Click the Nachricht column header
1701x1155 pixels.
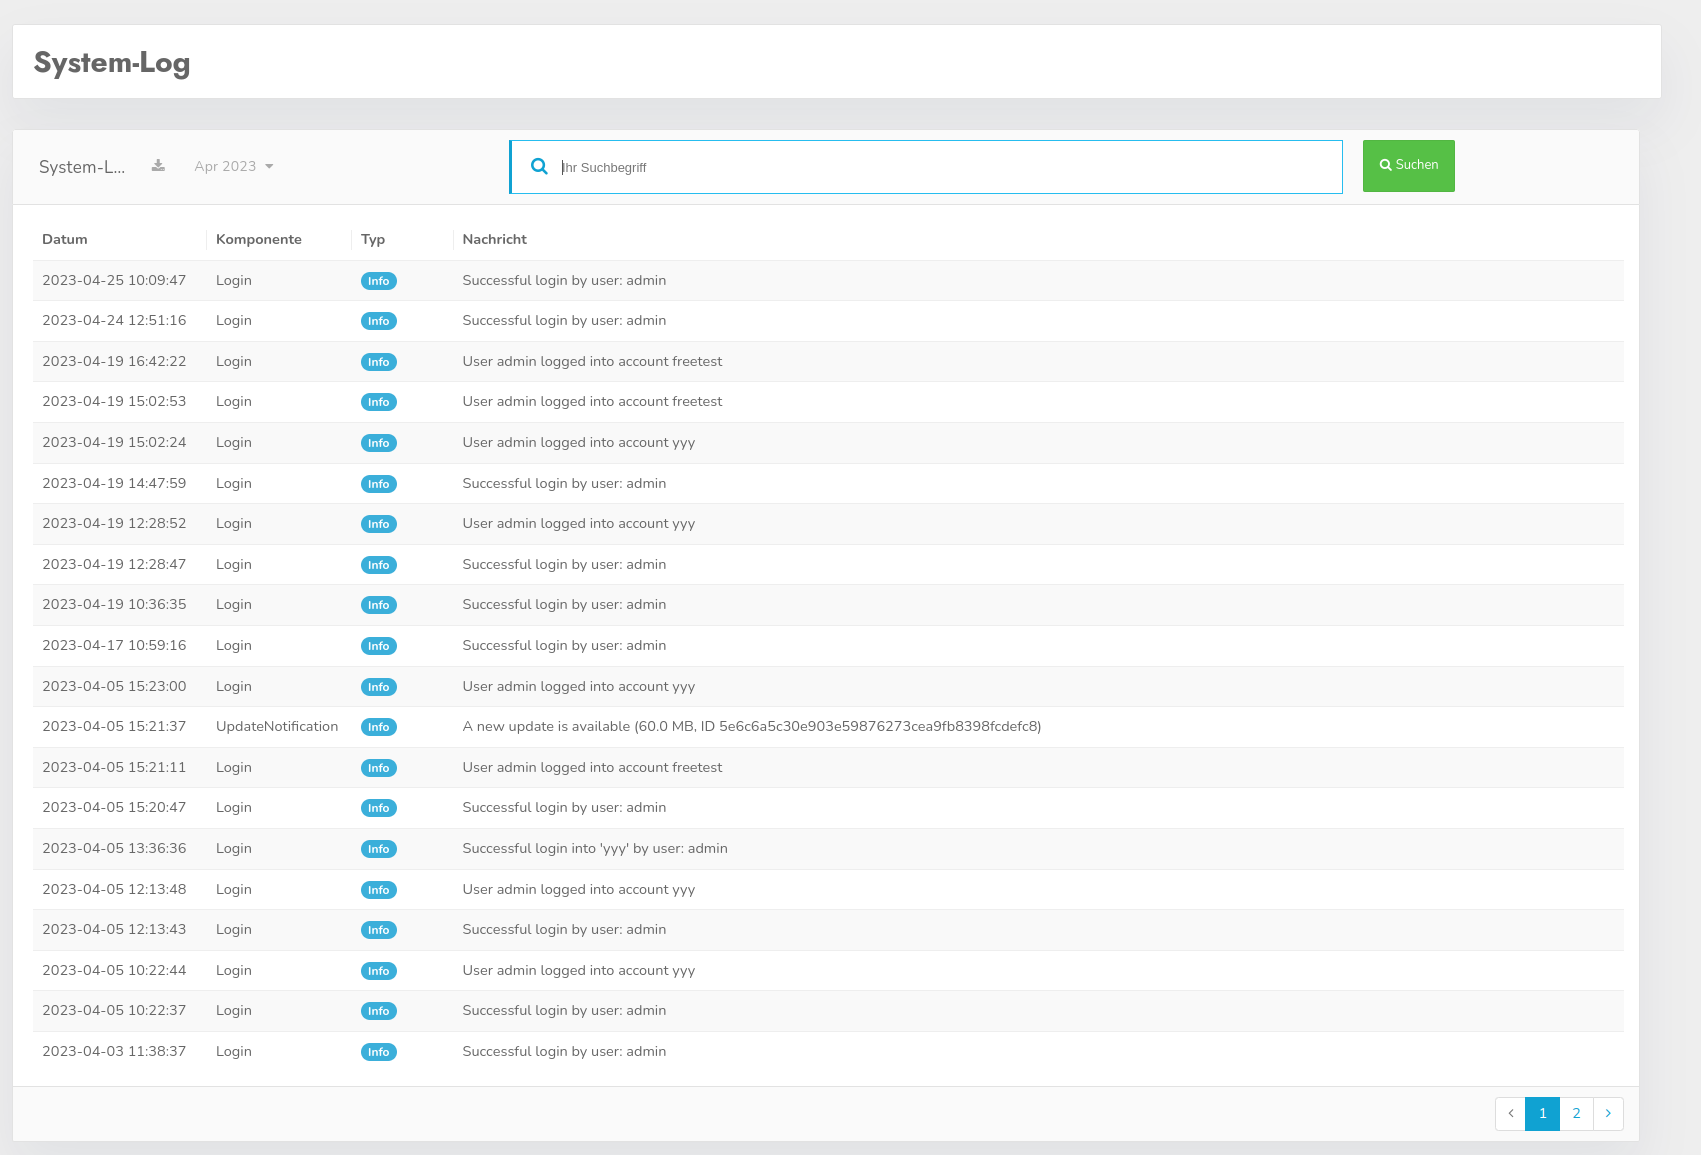click(494, 239)
